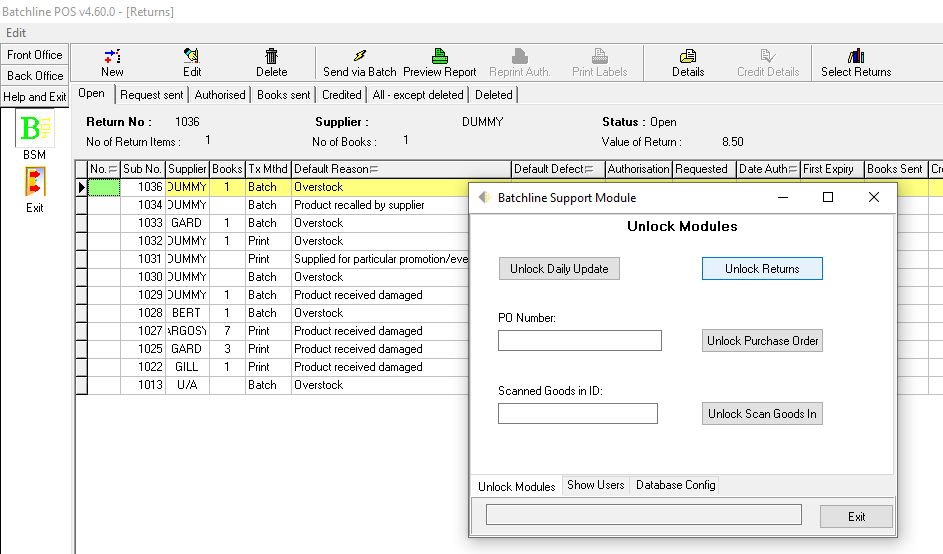Screen dimensions: 943x554
Task: Click the Batchline Support Module title icon
Action: point(485,197)
